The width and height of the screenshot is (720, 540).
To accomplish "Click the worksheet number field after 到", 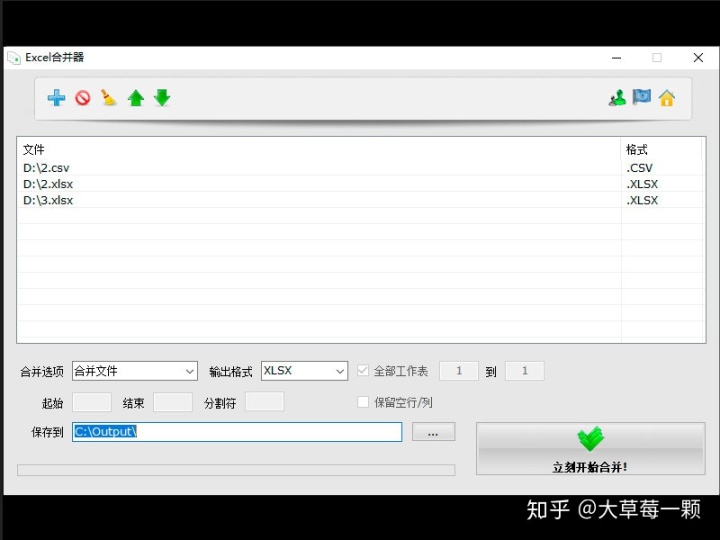I will coord(525,371).
